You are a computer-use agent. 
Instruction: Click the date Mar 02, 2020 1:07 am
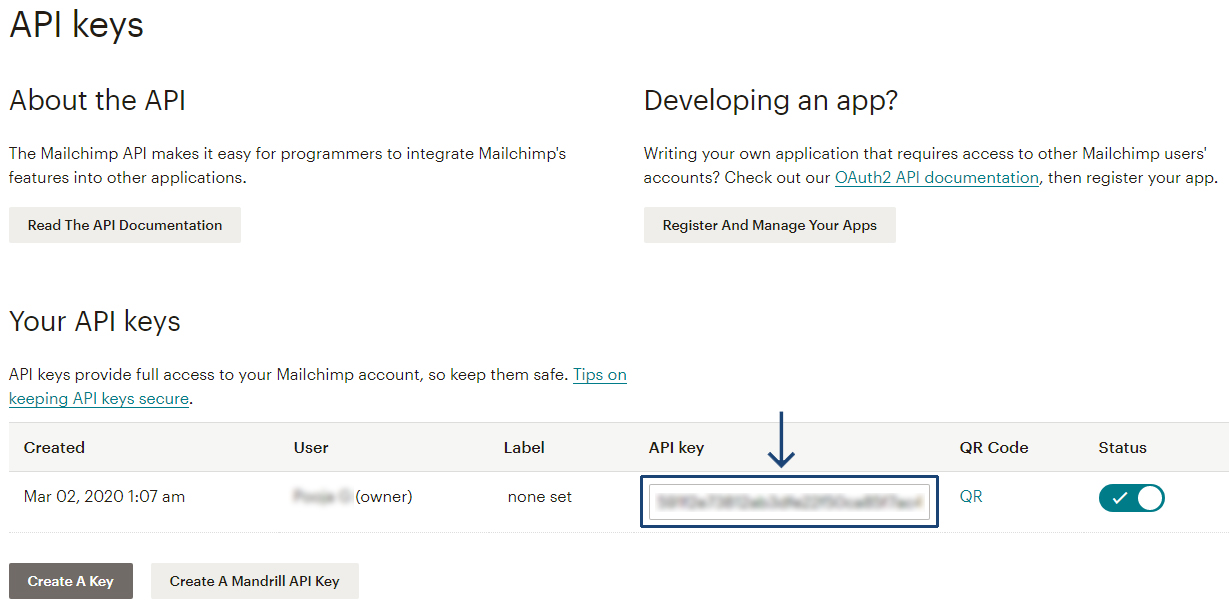pyautogui.click(x=104, y=496)
